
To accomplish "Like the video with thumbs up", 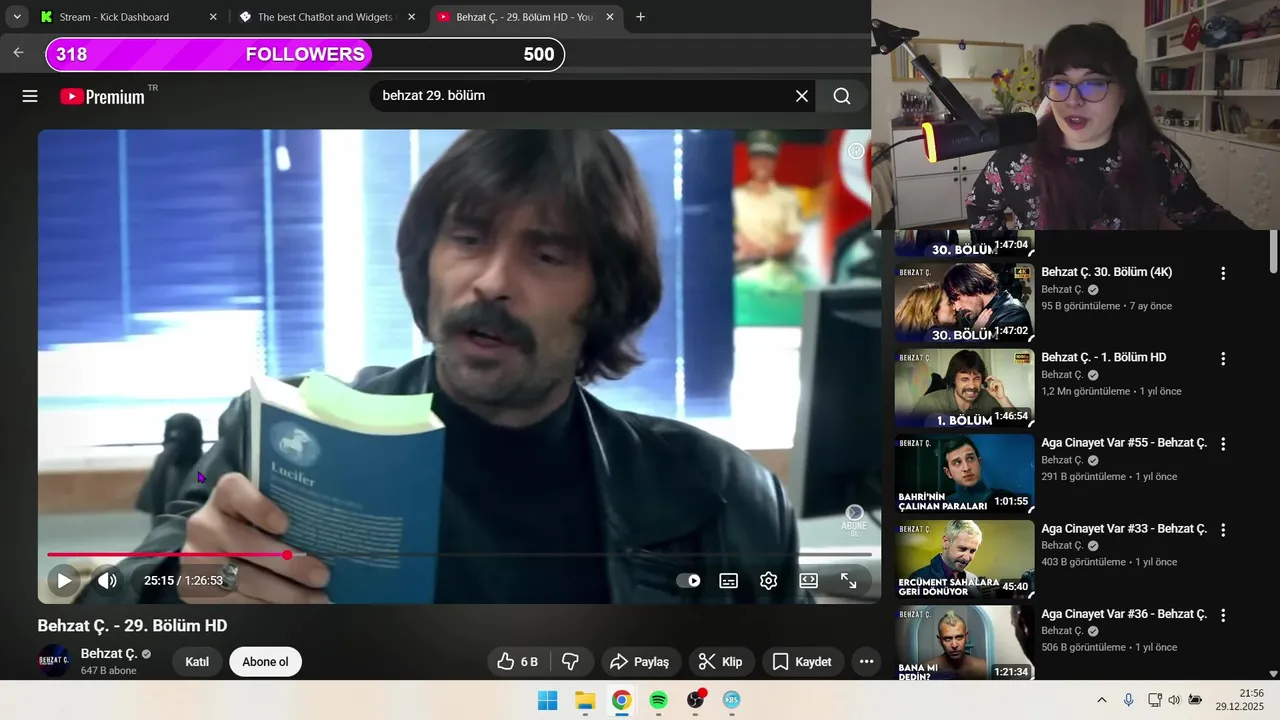I will point(517,661).
